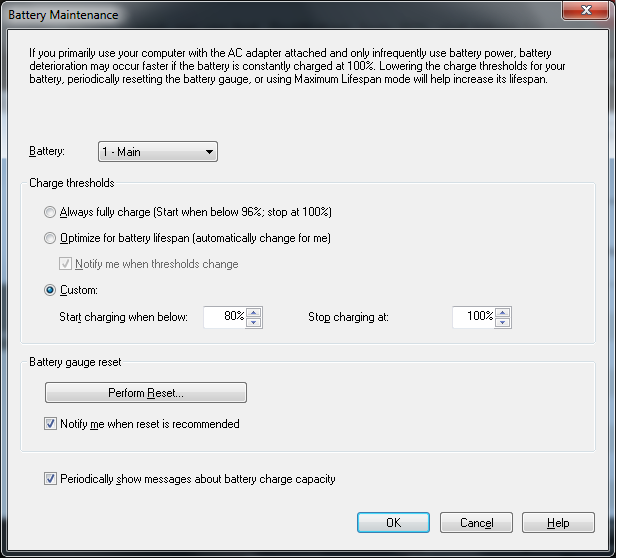Increase Start charging when below value
Image resolution: width=617 pixels, height=558 pixels.
[x=254, y=312]
